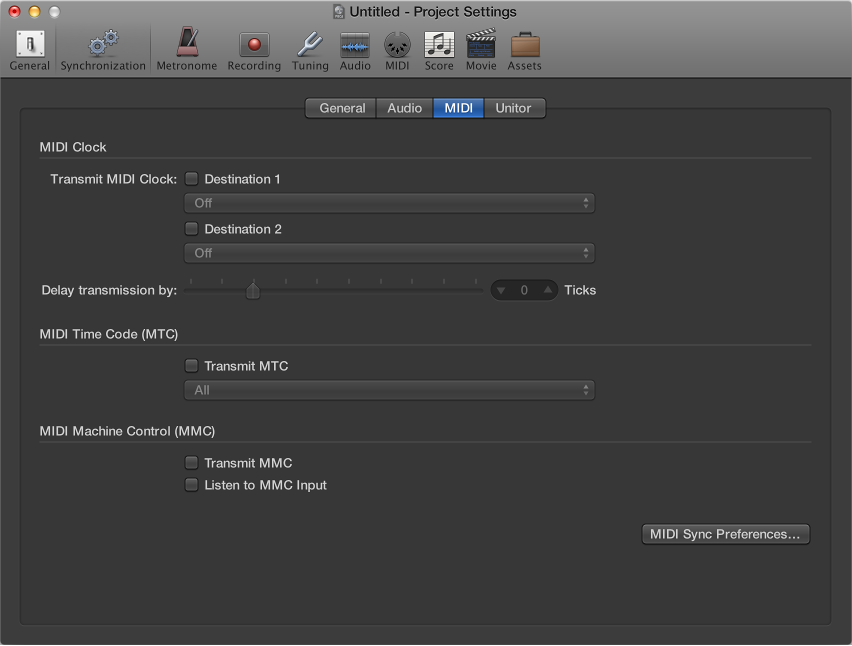
Task: Check the Transmit MTC checkbox
Action: click(191, 366)
